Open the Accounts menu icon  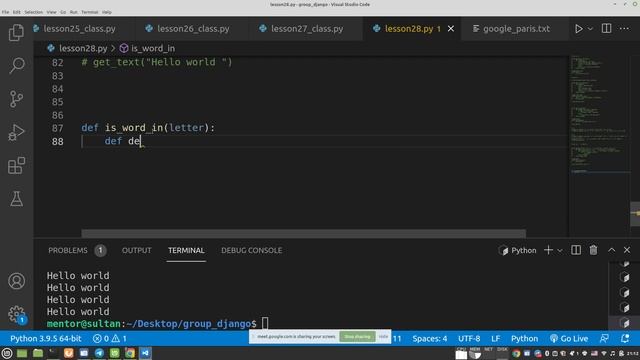(16, 281)
